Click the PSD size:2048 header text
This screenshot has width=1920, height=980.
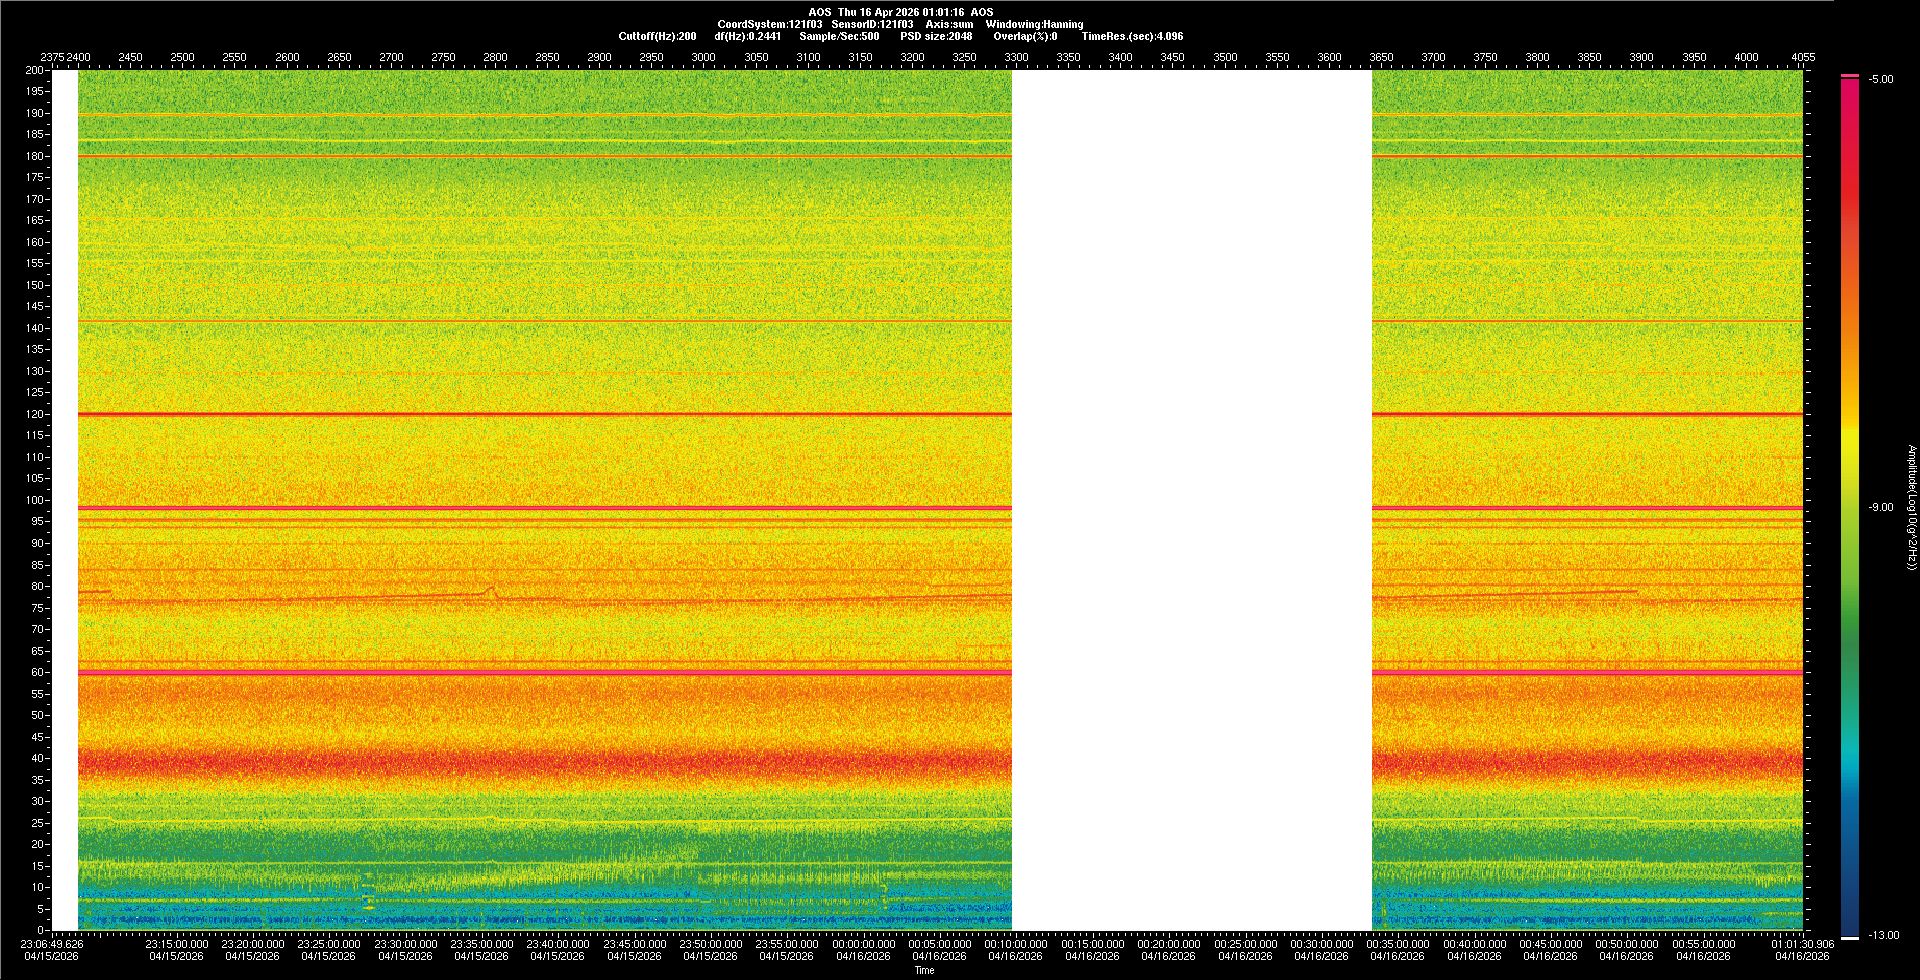point(936,36)
